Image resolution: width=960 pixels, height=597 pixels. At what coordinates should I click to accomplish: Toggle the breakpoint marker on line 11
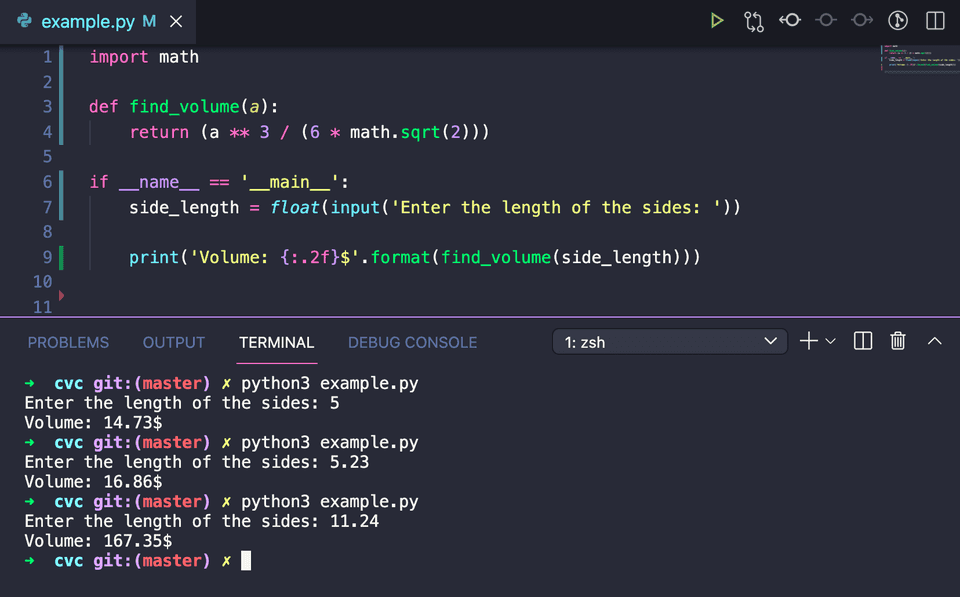pyautogui.click(x=62, y=295)
